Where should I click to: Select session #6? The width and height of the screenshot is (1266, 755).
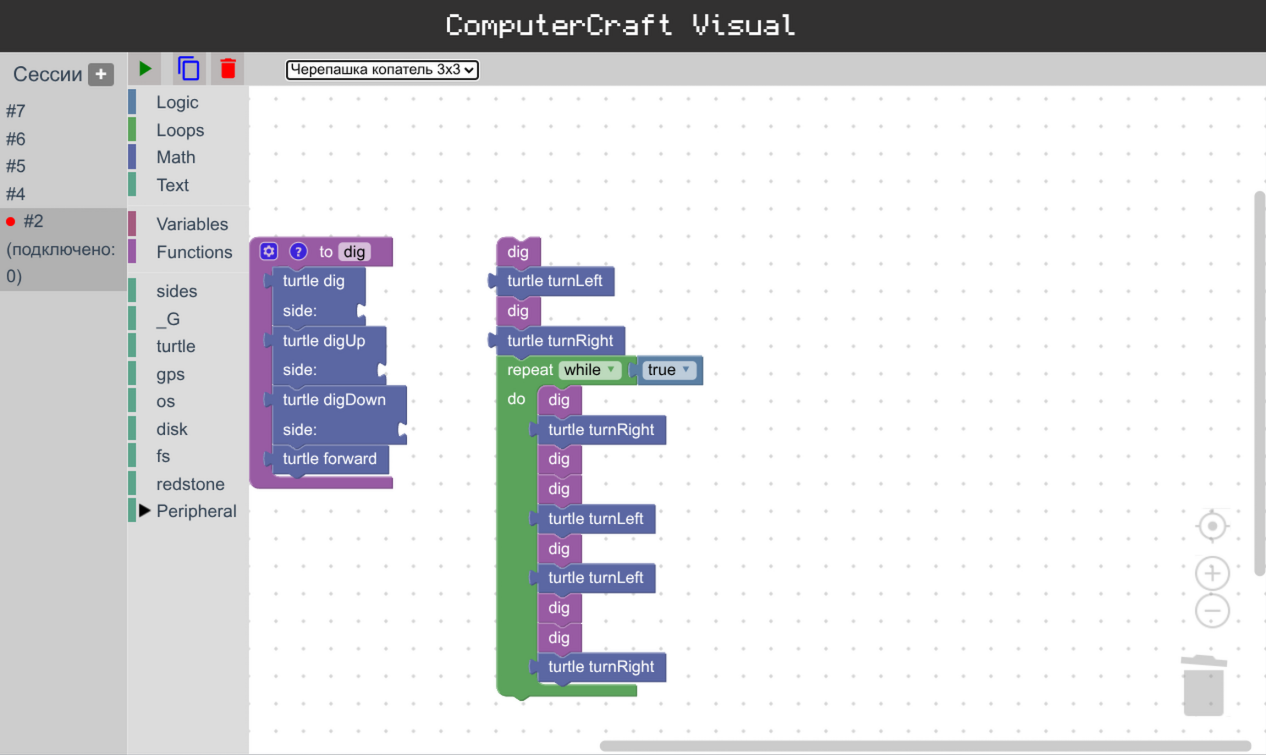click(63, 139)
